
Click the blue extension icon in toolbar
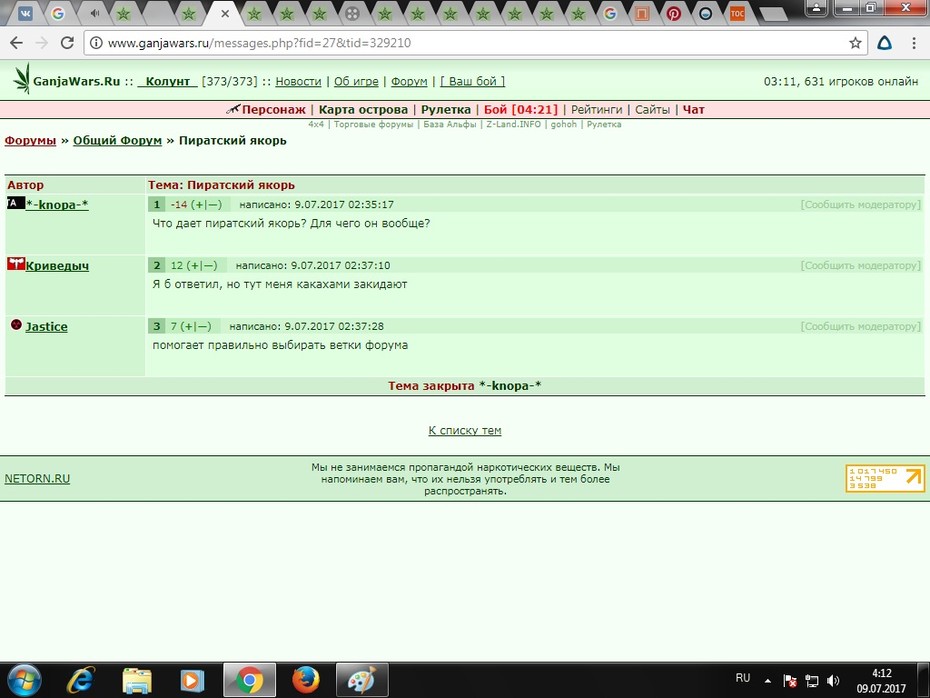(x=884, y=43)
